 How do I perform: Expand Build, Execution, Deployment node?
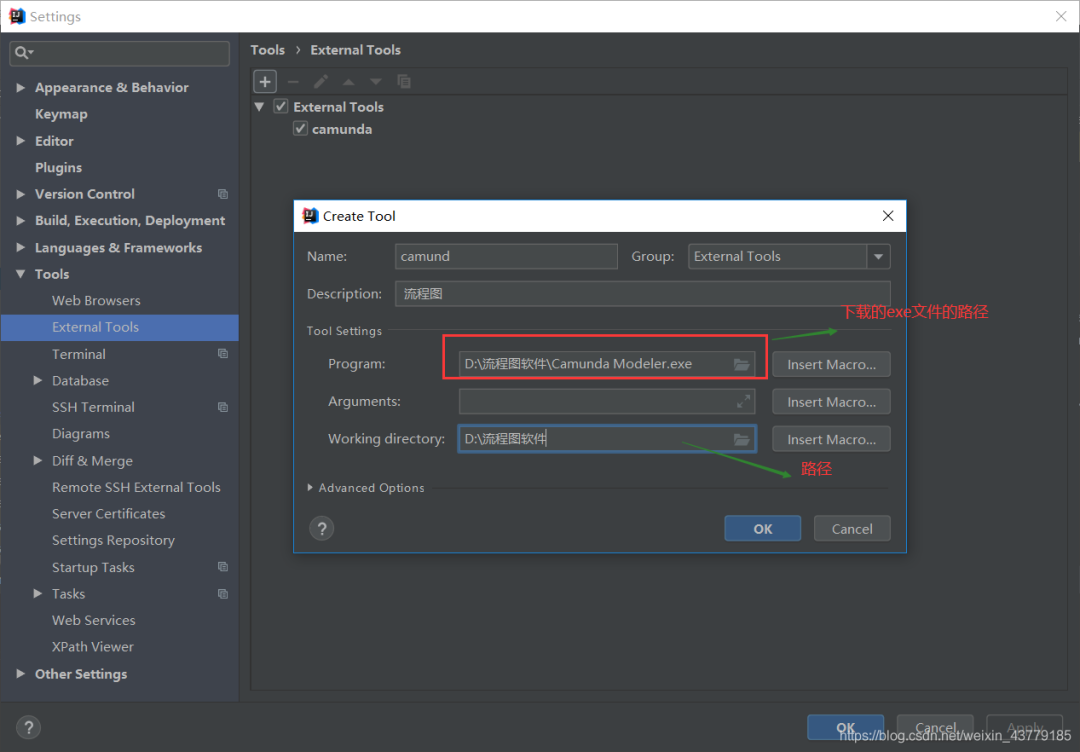[x=21, y=220]
